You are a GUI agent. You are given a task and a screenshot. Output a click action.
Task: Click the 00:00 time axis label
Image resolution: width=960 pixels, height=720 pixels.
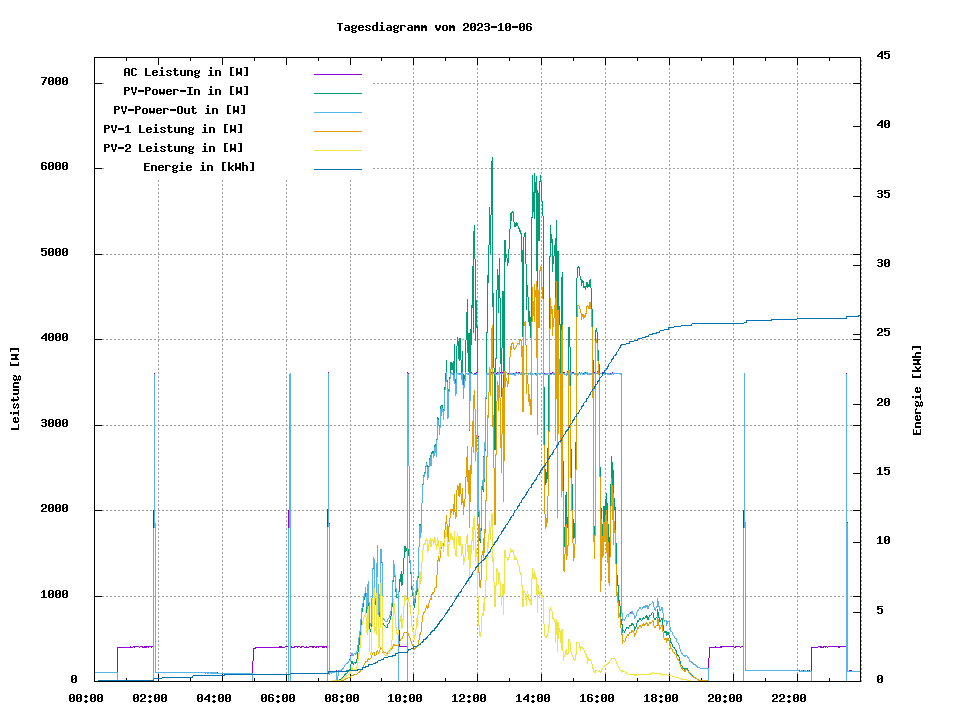coord(85,698)
